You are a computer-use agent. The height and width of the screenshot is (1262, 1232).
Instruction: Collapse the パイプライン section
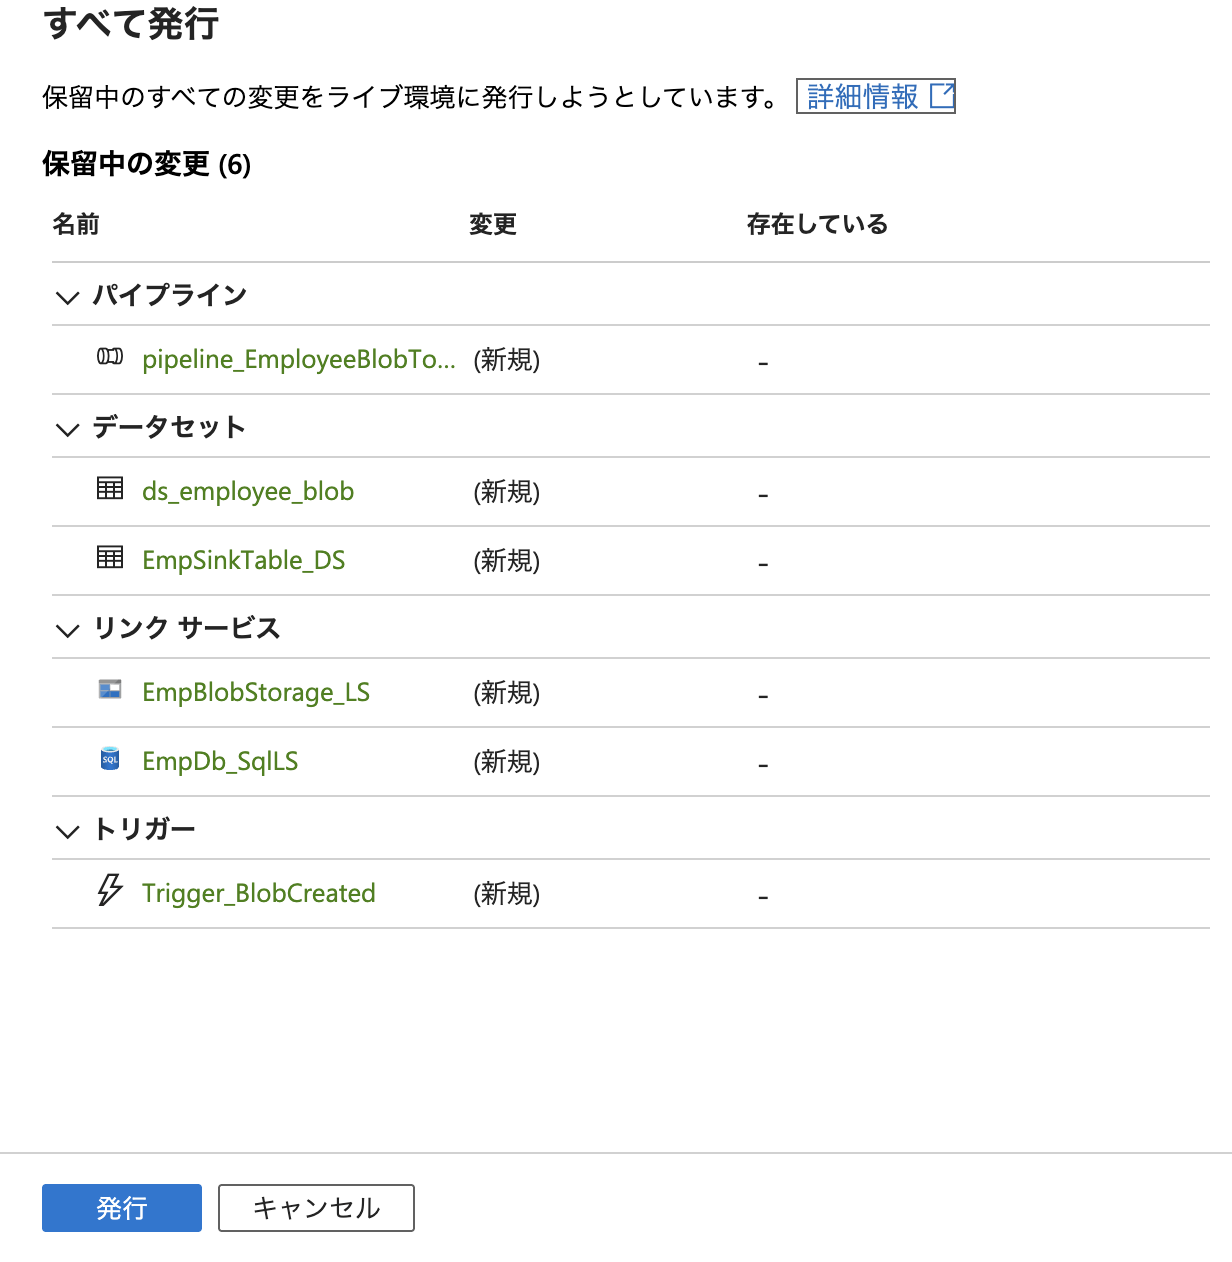[67, 295]
